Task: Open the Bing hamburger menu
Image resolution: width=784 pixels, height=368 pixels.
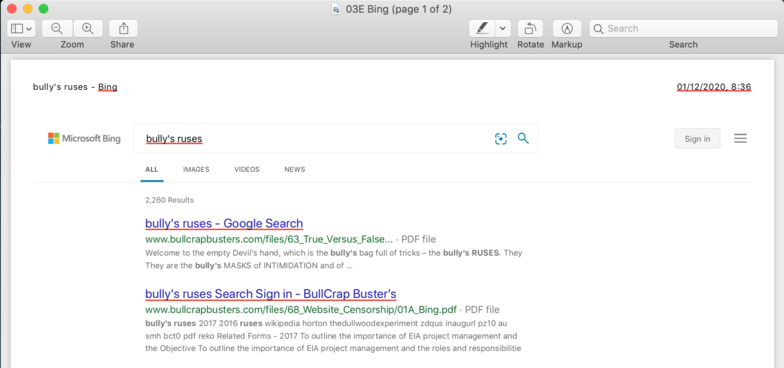Action: (740, 138)
